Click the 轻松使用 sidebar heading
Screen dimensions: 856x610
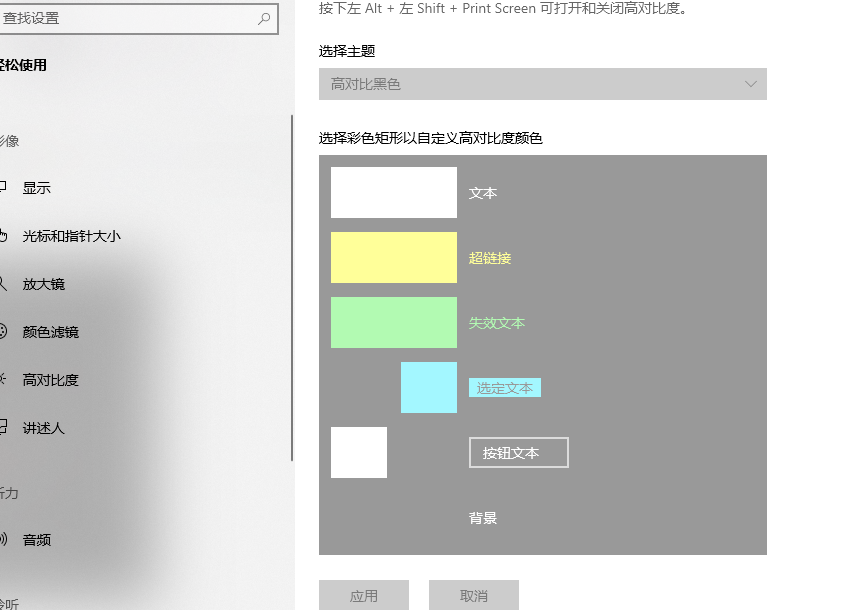(23, 66)
